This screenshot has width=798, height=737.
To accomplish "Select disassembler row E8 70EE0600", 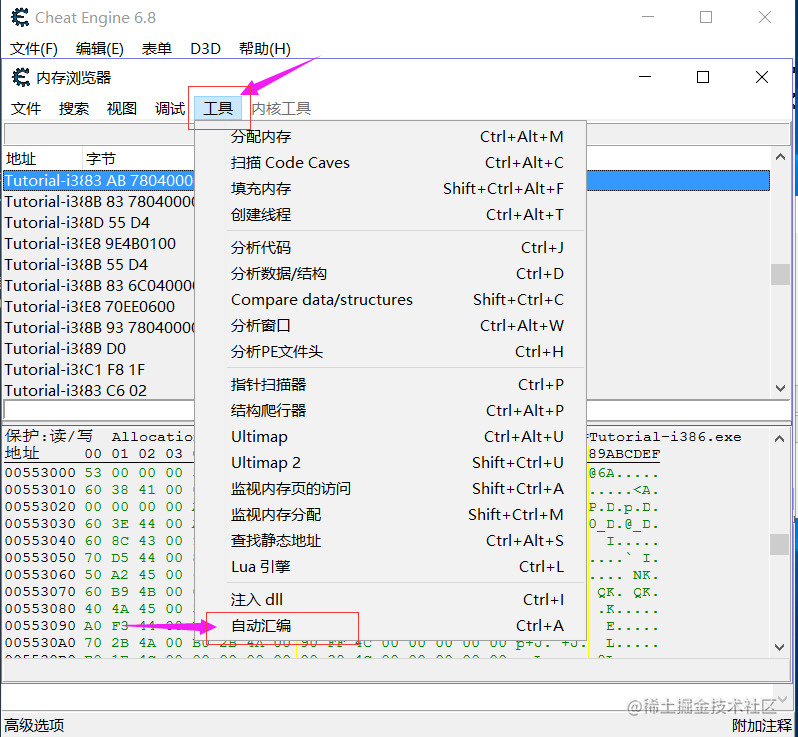I will pyautogui.click(x=99, y=306).
